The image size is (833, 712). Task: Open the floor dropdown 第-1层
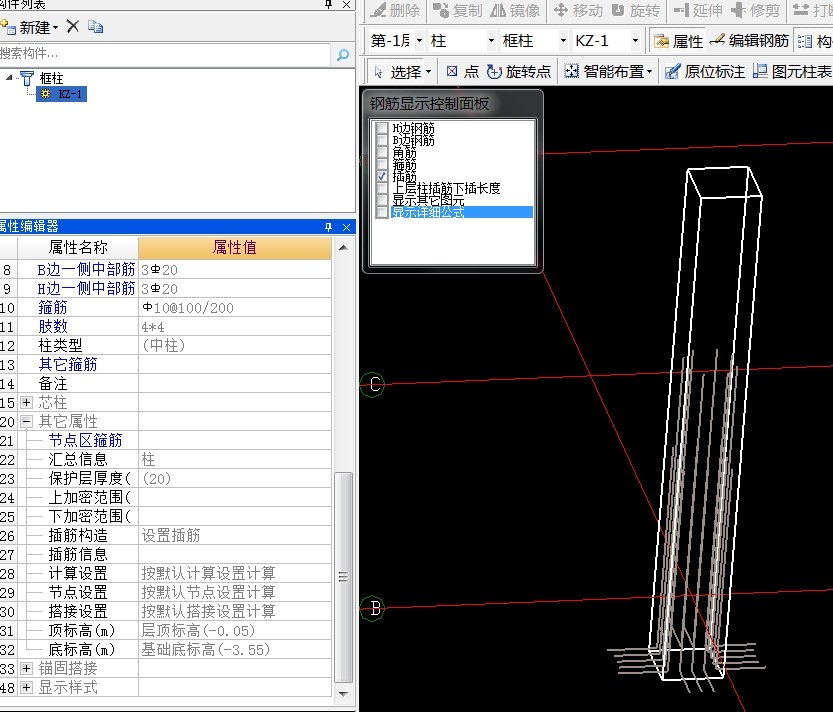(x=419, y=40)
